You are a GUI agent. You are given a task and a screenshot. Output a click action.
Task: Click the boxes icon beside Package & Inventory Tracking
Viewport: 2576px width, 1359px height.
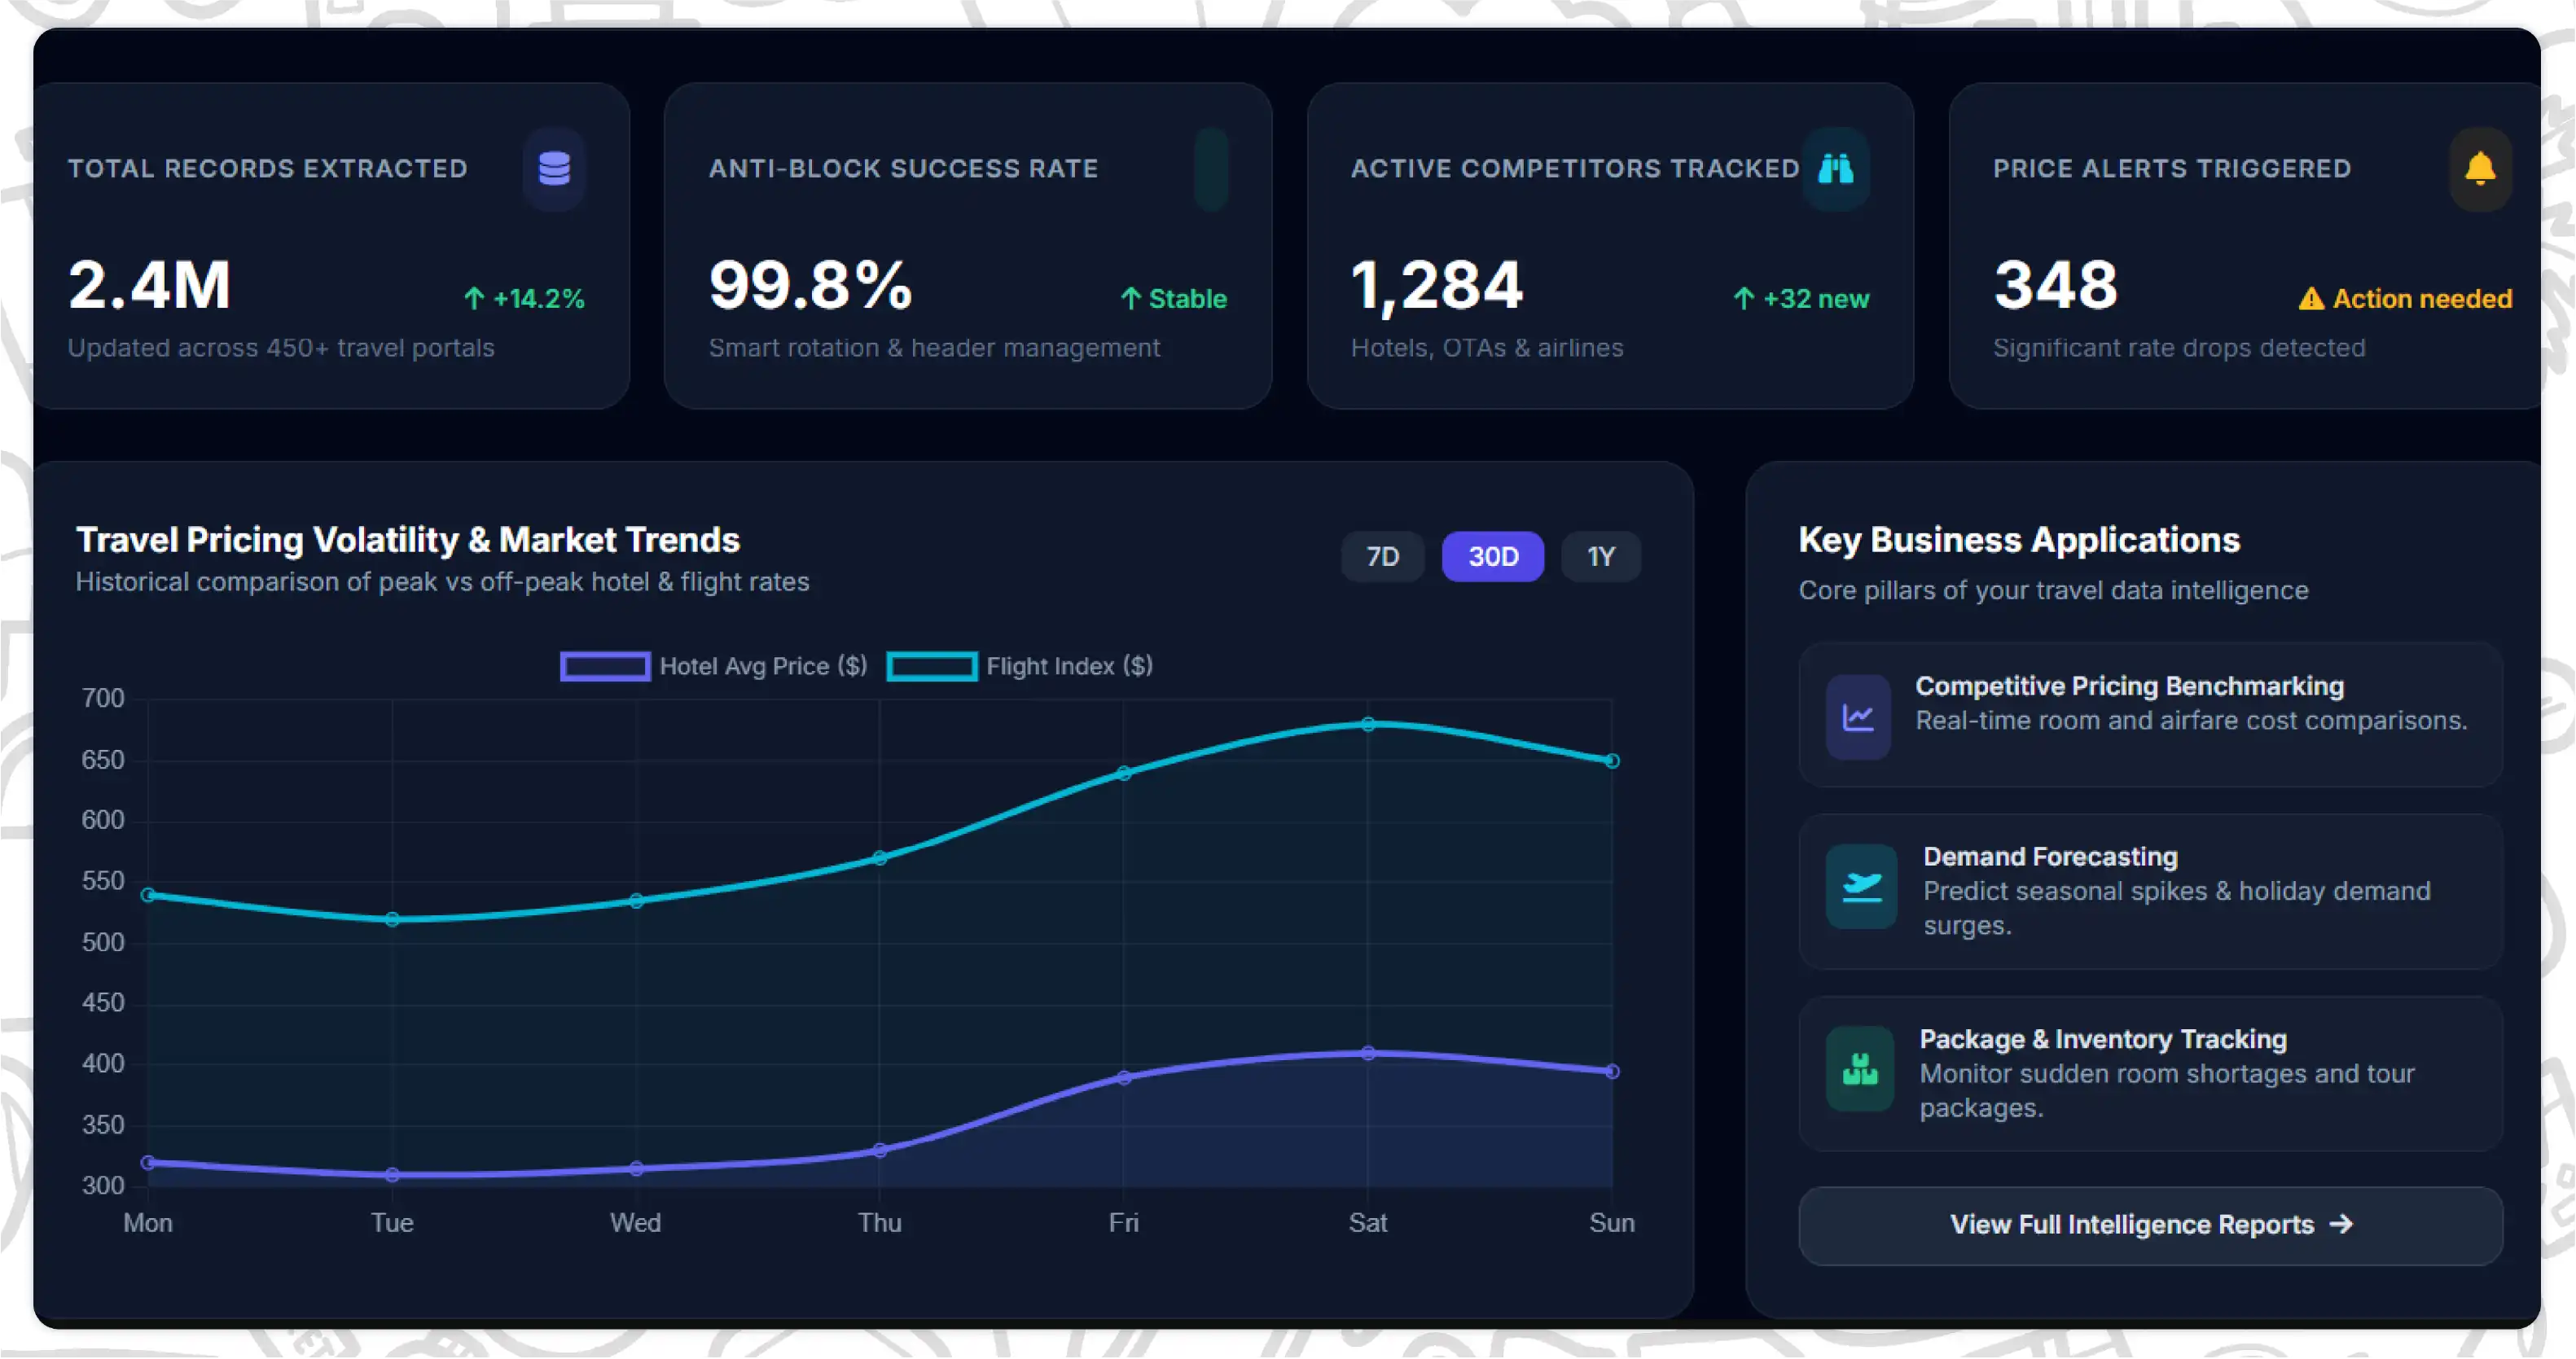(x=1860, y=1069)
